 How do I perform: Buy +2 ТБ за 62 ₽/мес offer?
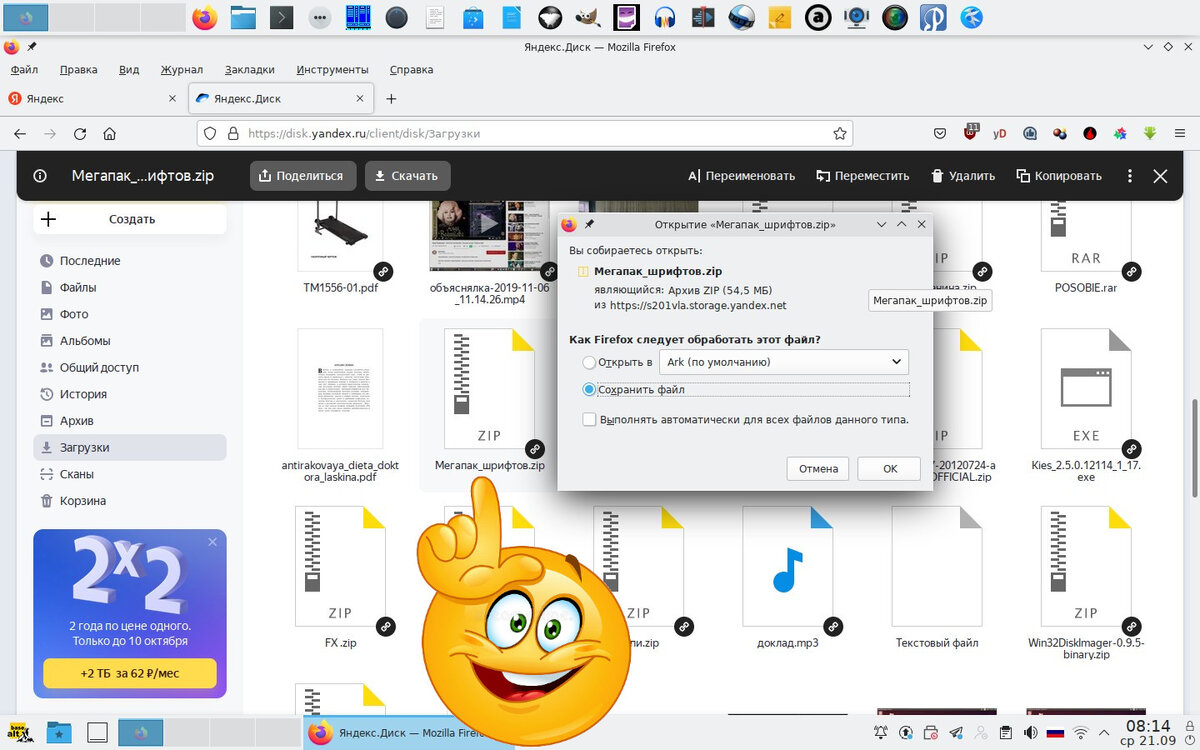point(130,673)
